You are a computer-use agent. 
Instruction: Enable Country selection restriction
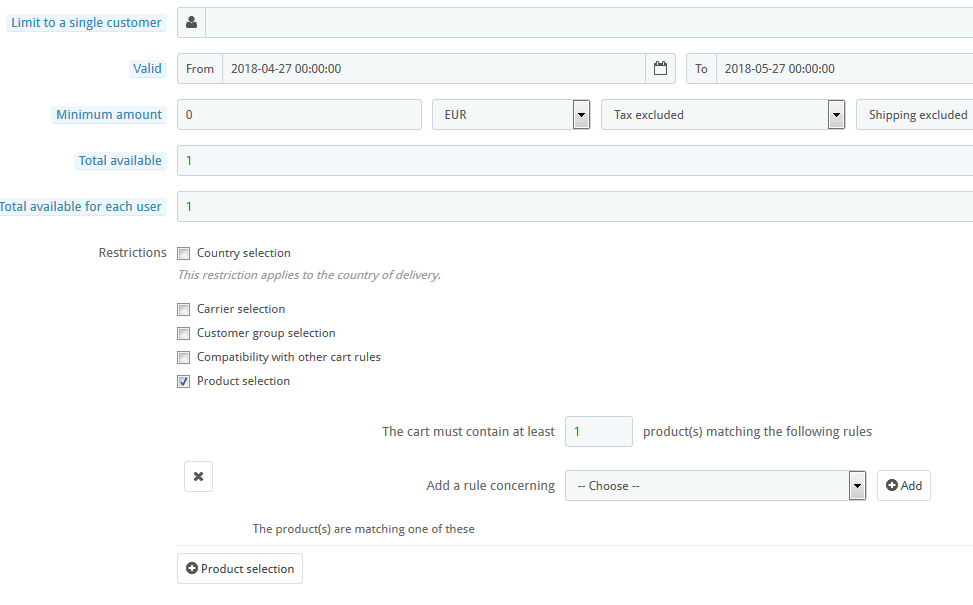pyautogui.click(x=184, y=254)
